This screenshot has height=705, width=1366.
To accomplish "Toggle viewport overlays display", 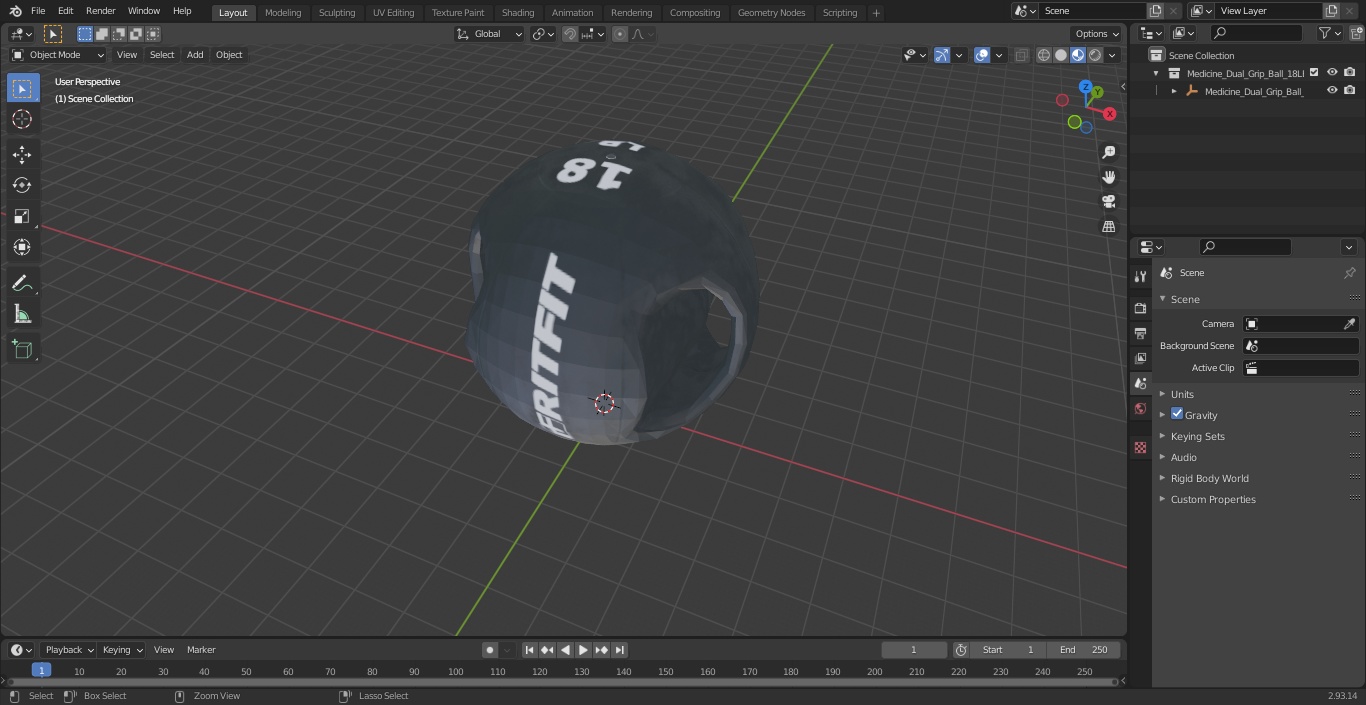I will (x=982, y=55).
